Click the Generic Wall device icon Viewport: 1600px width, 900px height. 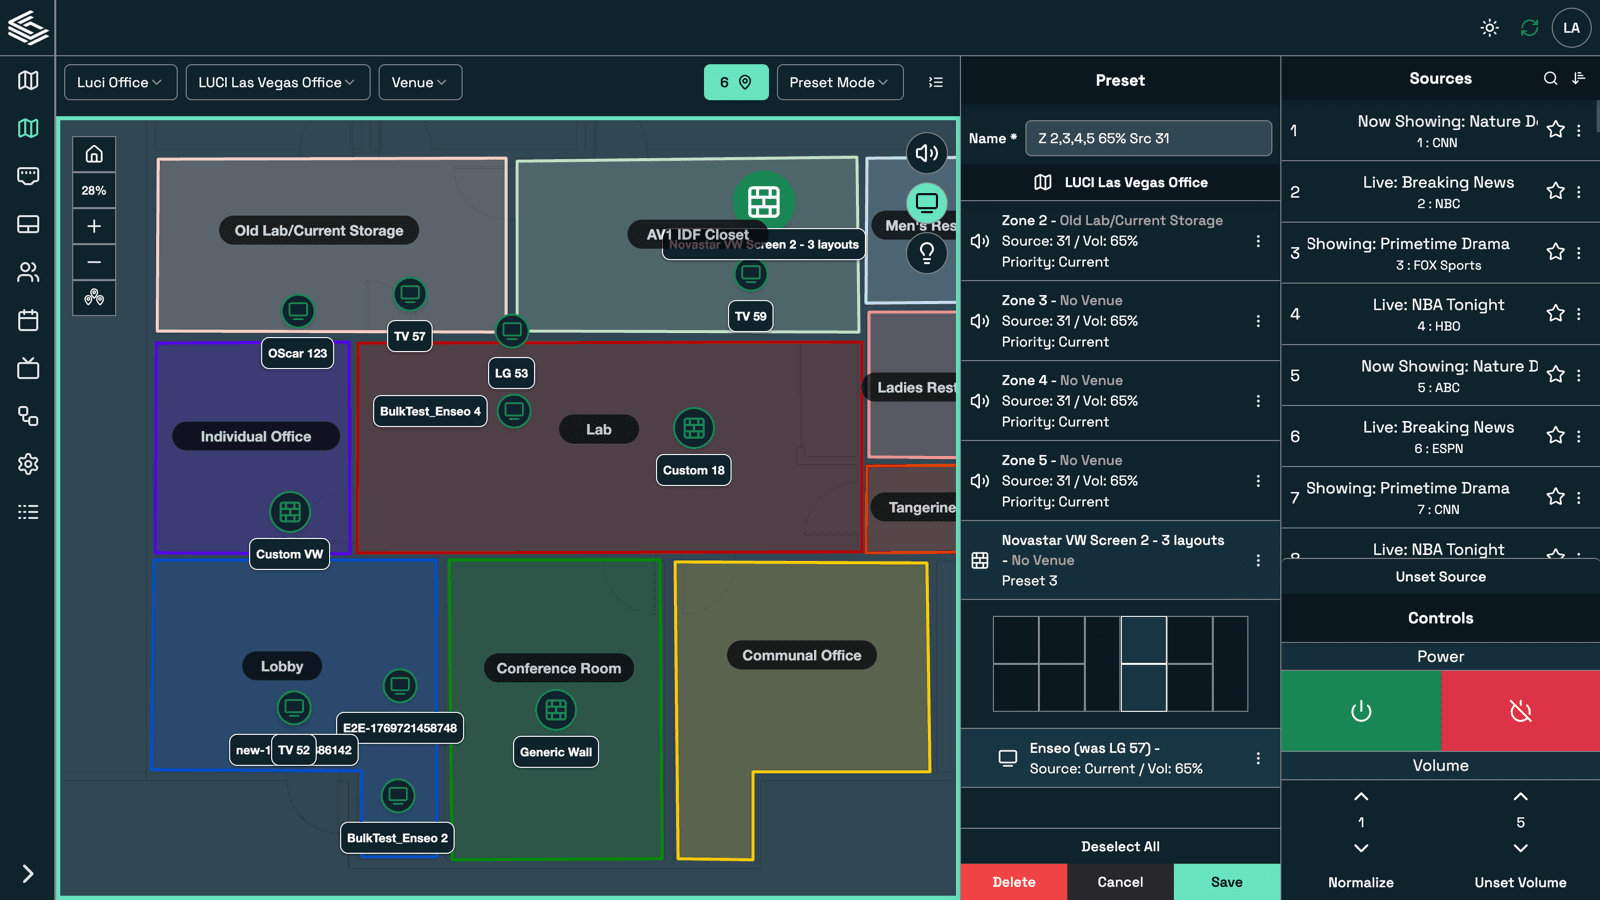click(556, 710)
